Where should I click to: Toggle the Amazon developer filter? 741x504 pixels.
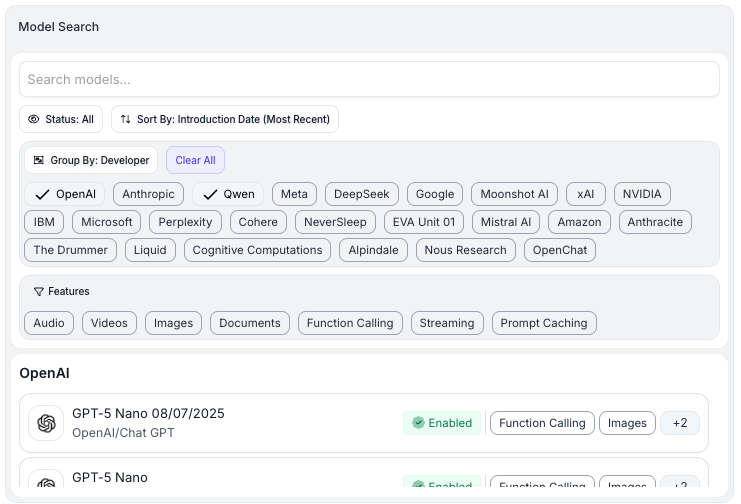579,222
